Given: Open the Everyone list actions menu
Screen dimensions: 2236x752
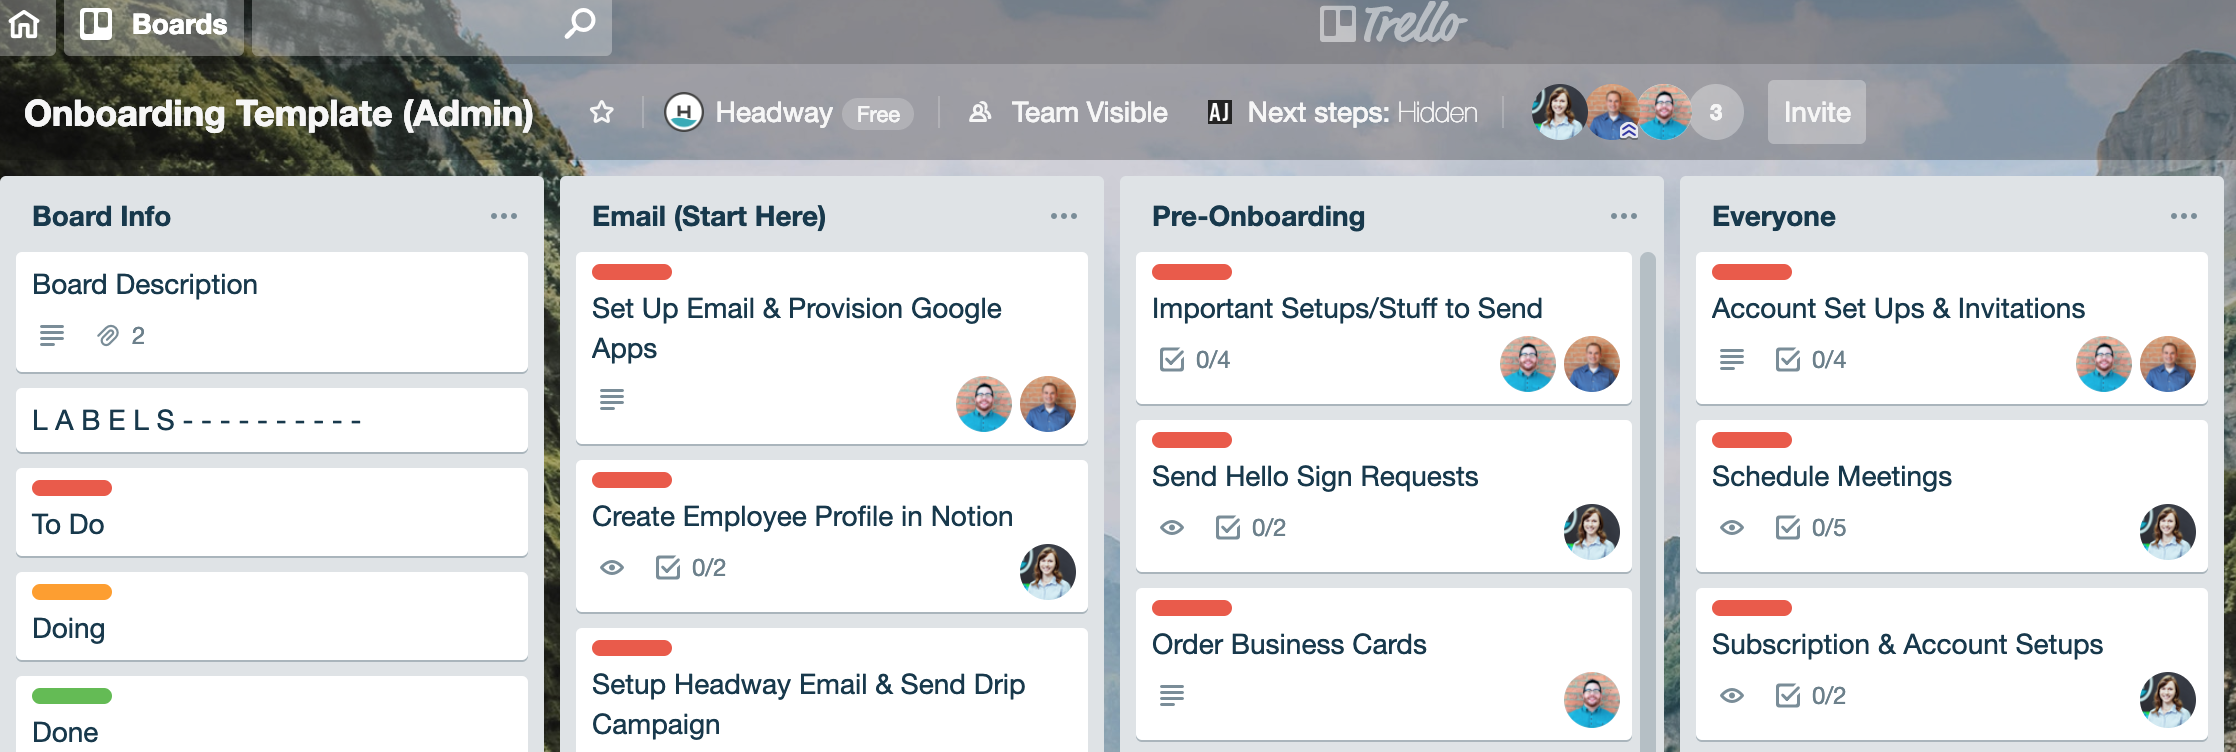Looking at the screenshot, I should (x=2185, y=215).
